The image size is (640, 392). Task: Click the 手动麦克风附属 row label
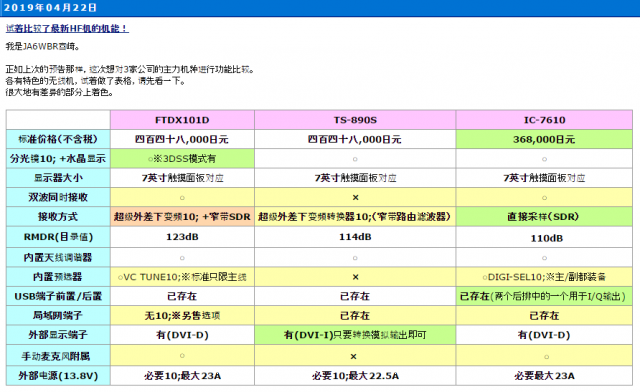click(x=58, y=356)
